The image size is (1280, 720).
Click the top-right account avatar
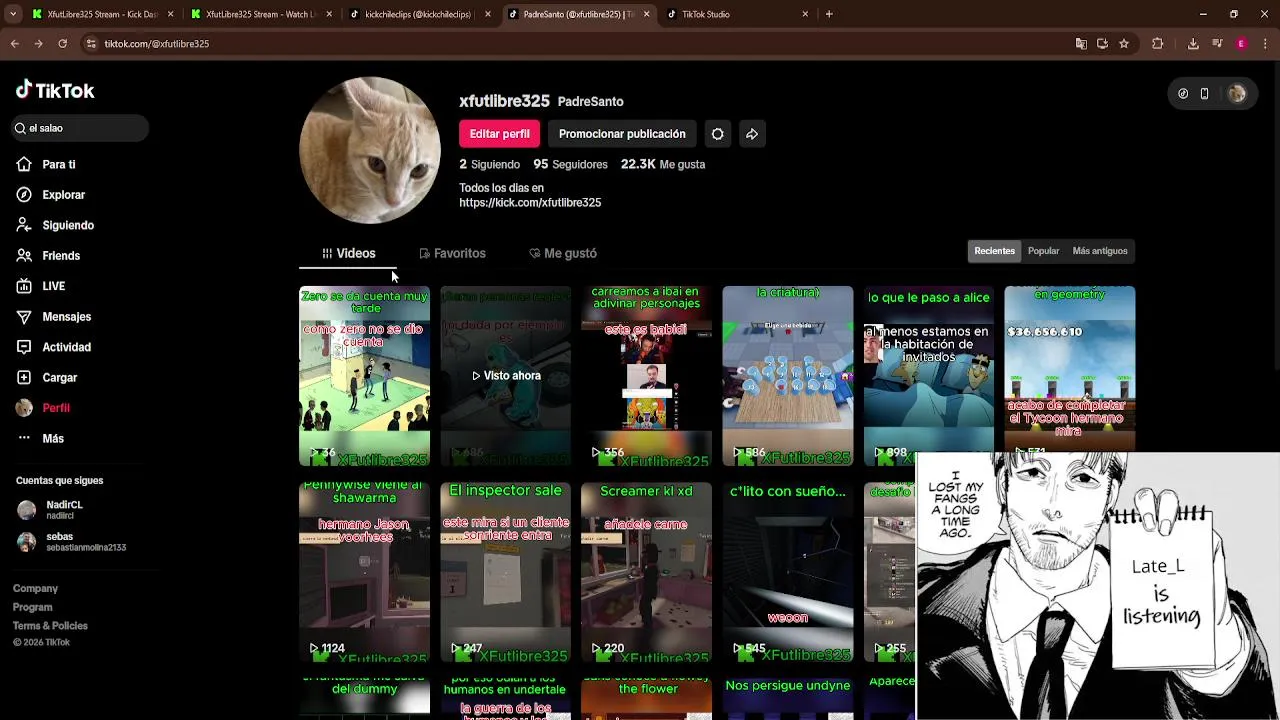pyautogui.click(x=1237, y=93)
